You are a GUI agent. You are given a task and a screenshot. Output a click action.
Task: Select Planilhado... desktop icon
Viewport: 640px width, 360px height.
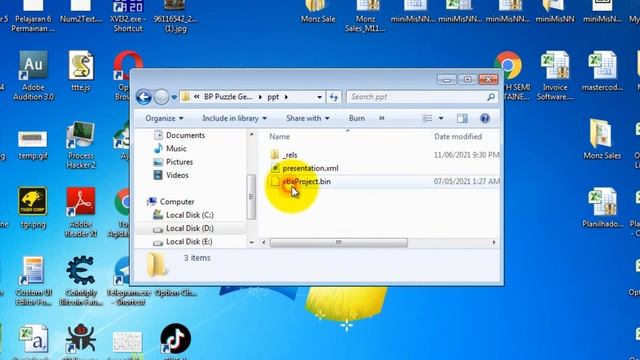point(602,207)
